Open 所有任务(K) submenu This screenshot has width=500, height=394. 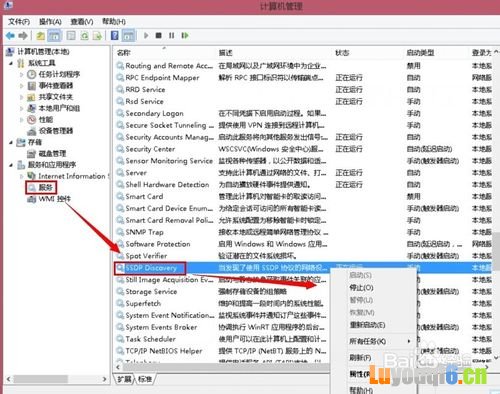pyautogui.click(x=368, y=342)
